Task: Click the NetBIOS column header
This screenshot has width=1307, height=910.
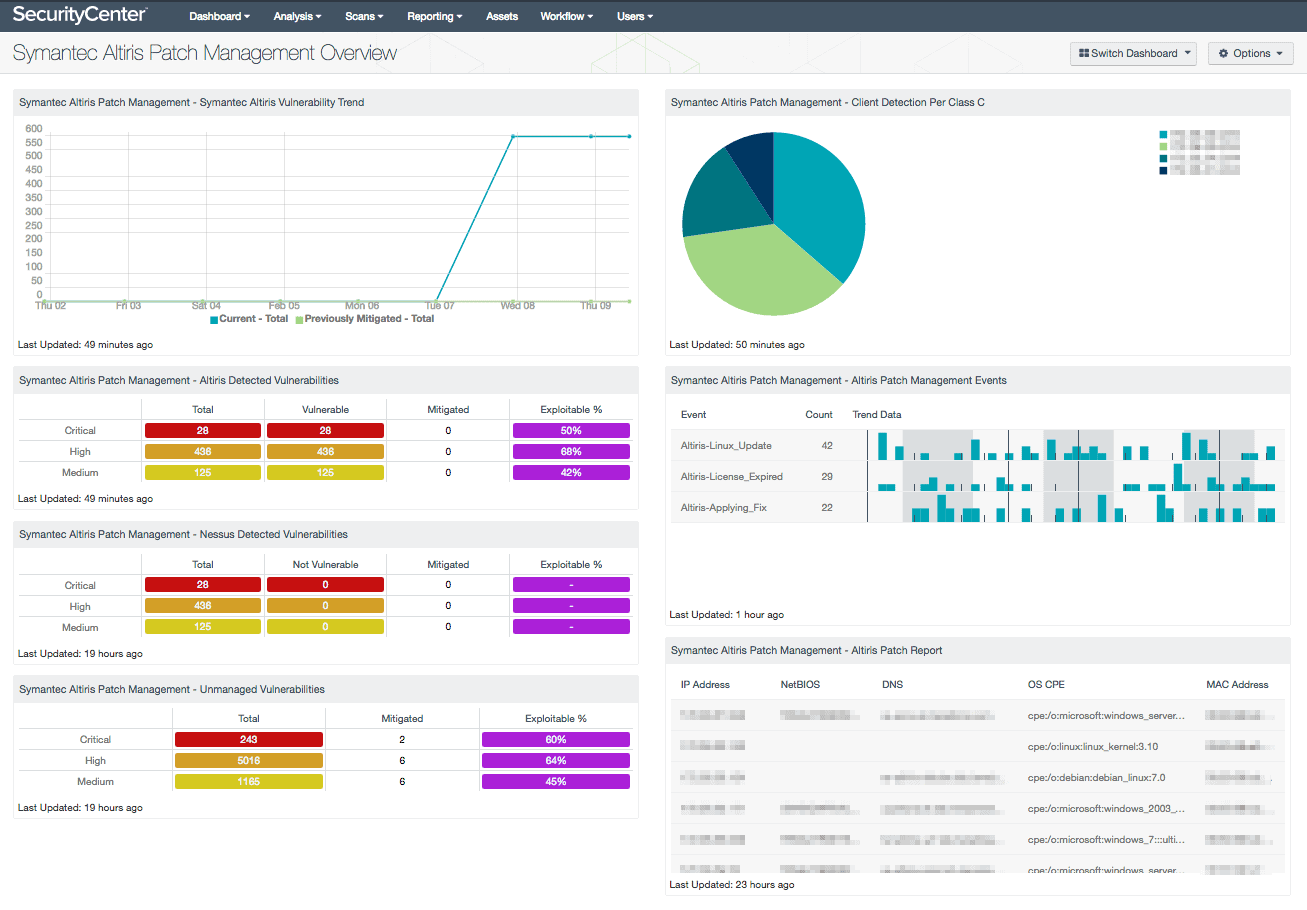Action: coord(799,685)
